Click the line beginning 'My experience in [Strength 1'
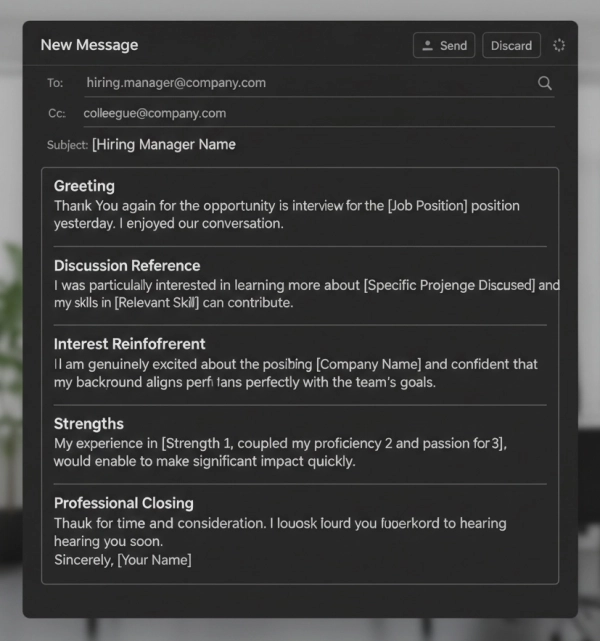This screenshot has height=641, width=600. pyautogui.click(x=280, y=443)
